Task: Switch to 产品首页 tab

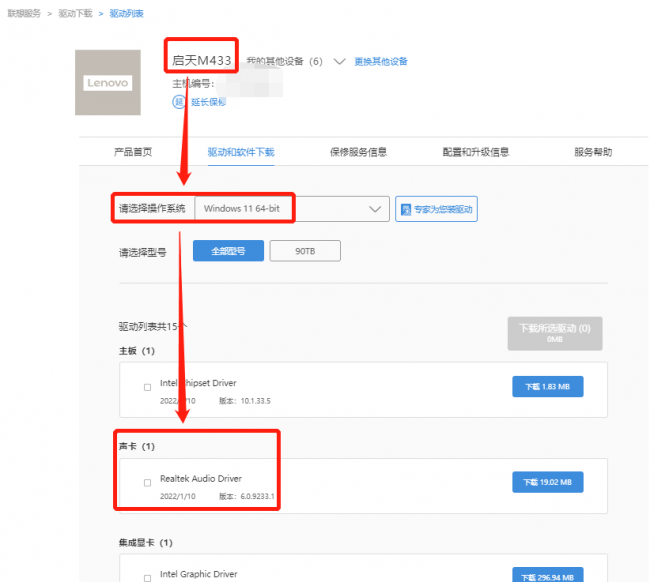Action: click(133, 152)
